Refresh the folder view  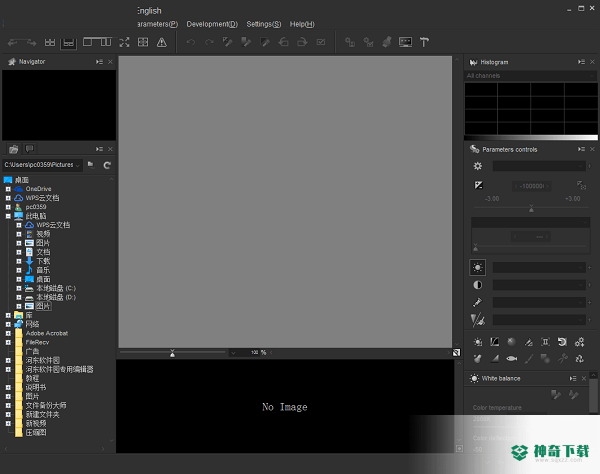(107, 165)
